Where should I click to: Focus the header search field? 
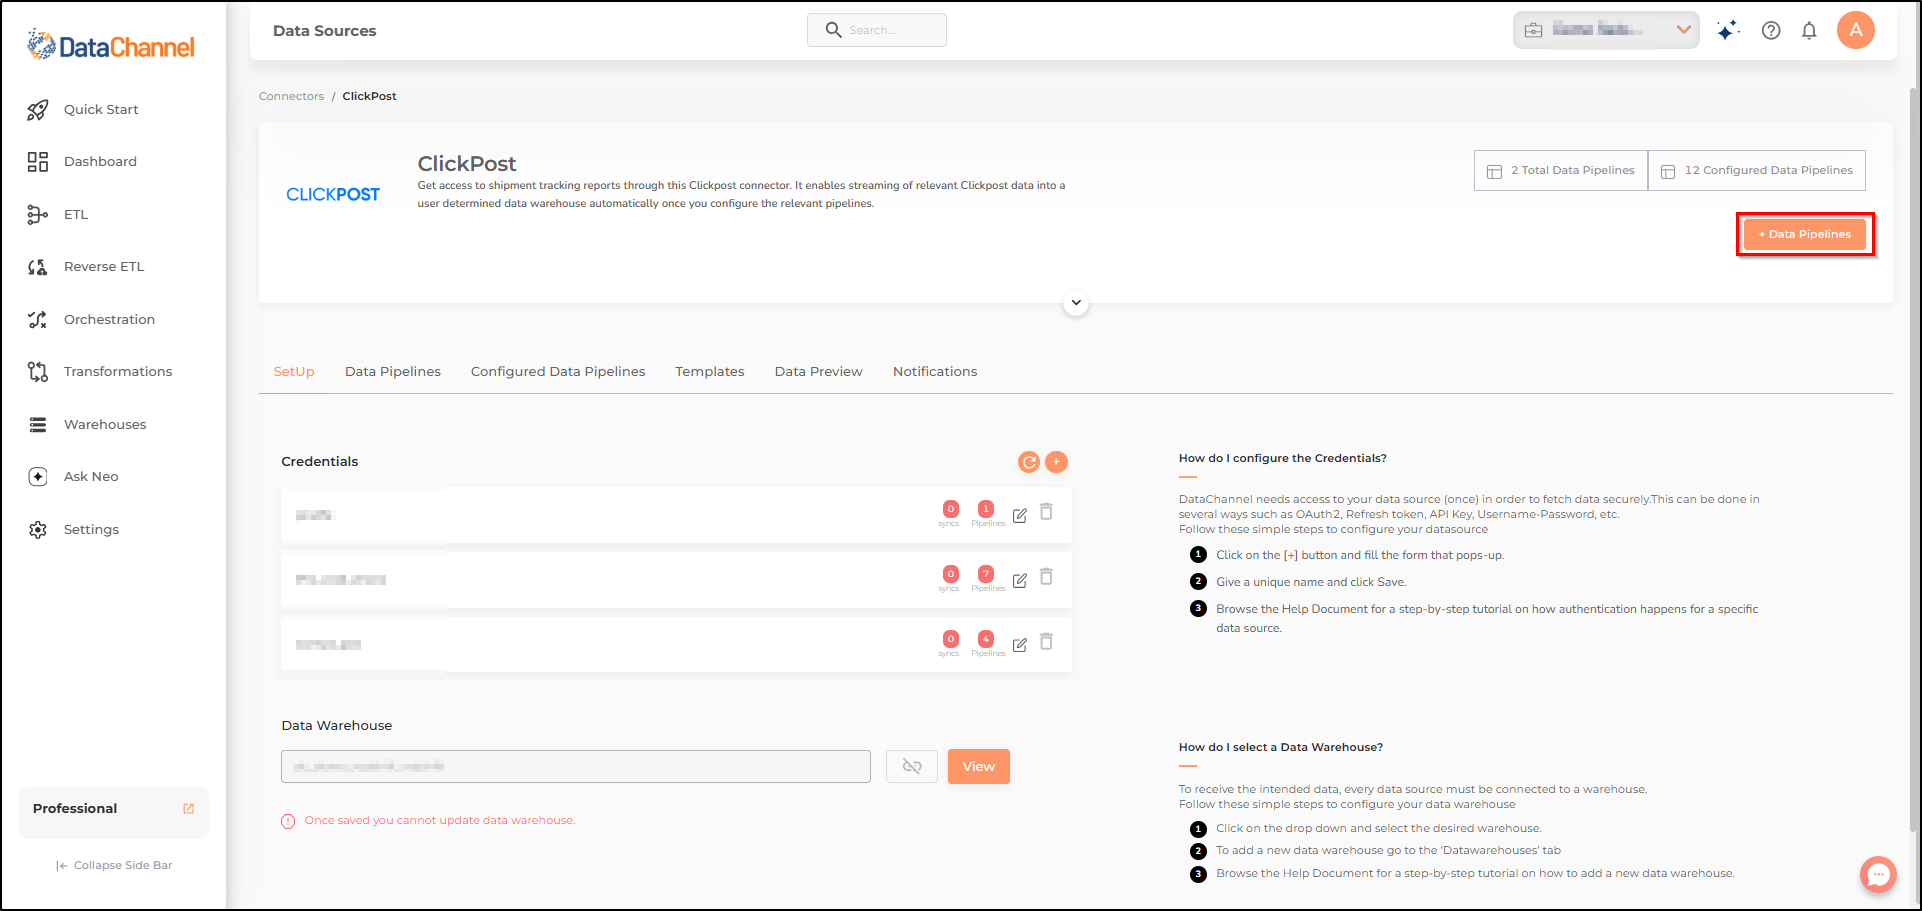point(877,30)
